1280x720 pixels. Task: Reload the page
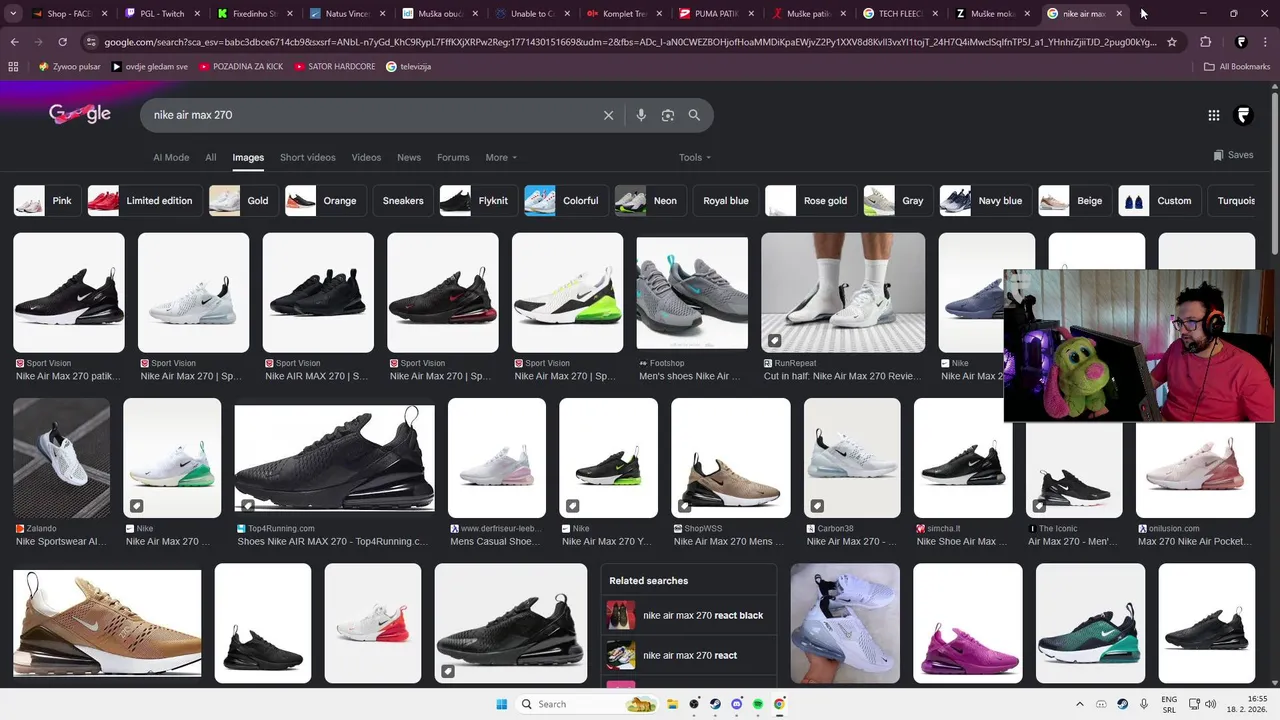point(62,42)
